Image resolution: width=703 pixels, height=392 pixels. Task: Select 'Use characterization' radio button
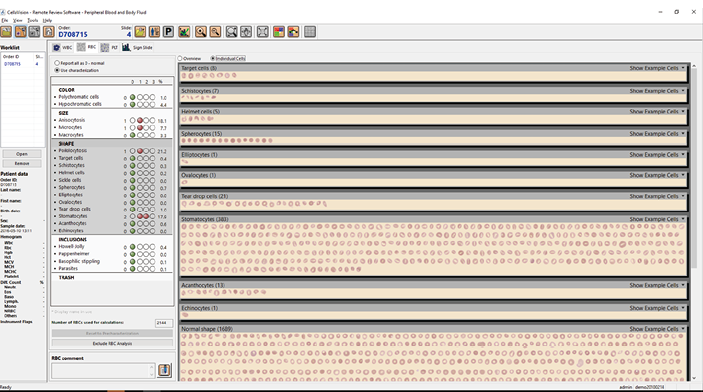tap(57, 70)
